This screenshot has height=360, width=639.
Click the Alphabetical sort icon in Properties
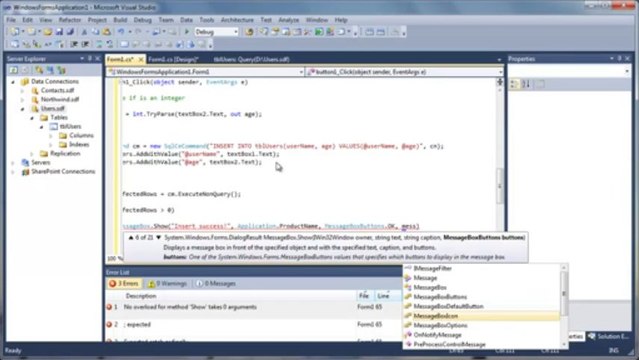point(526,84)
